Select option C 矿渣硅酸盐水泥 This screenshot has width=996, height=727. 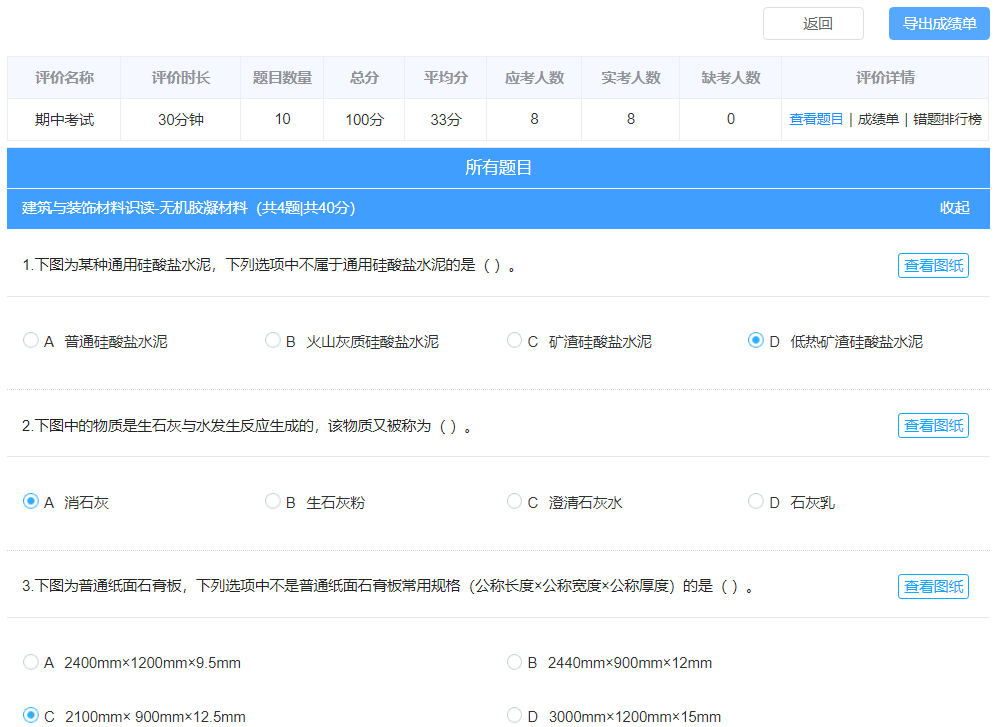pos(515,340)
